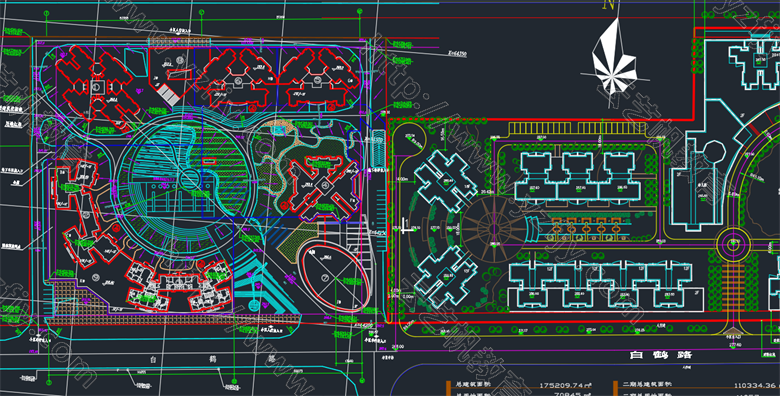This screenshot has width=780, height=396.
Task: Select the red cross-shaped tower in garden
Action: click(324, 188)
